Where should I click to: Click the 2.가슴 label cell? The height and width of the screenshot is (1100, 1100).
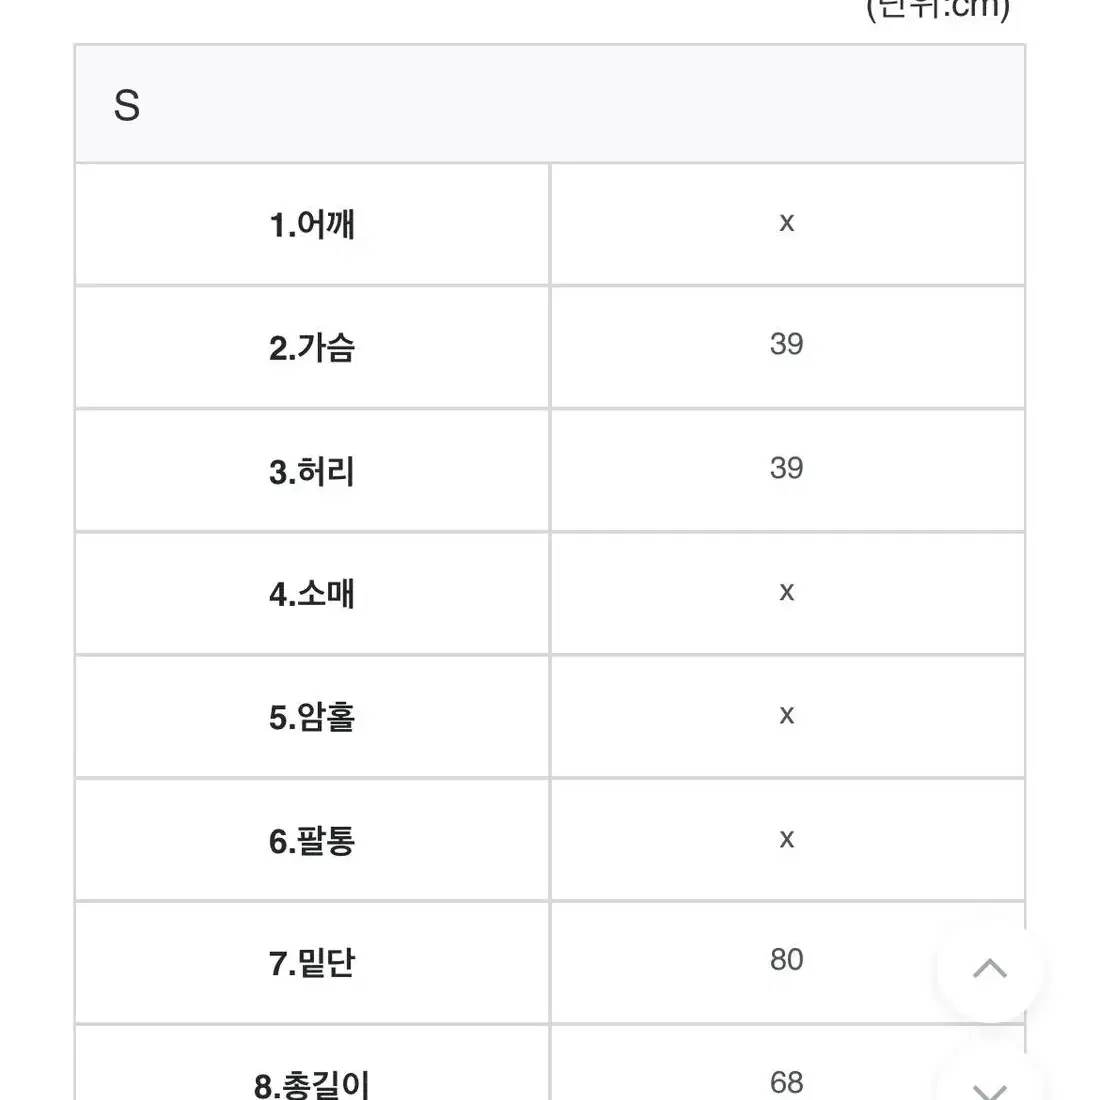[312, 348]
